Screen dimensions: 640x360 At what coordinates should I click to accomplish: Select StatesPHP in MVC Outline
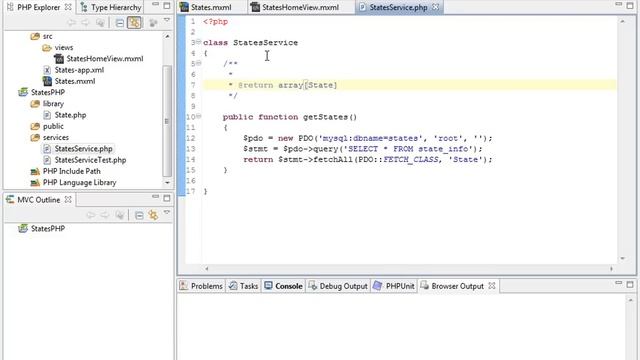point(48,229)
